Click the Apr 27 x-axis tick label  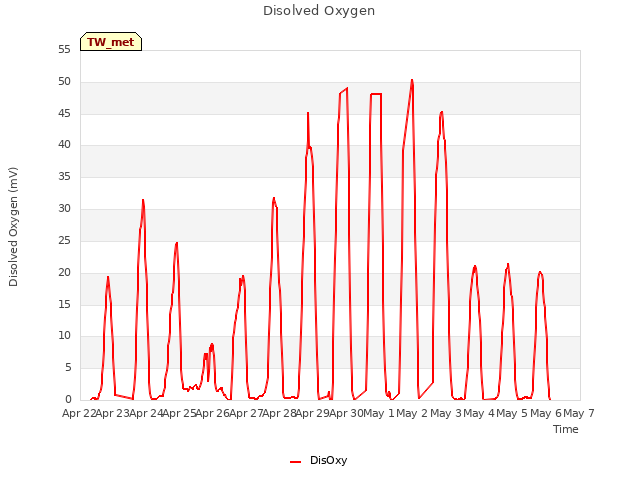point(246,413)
